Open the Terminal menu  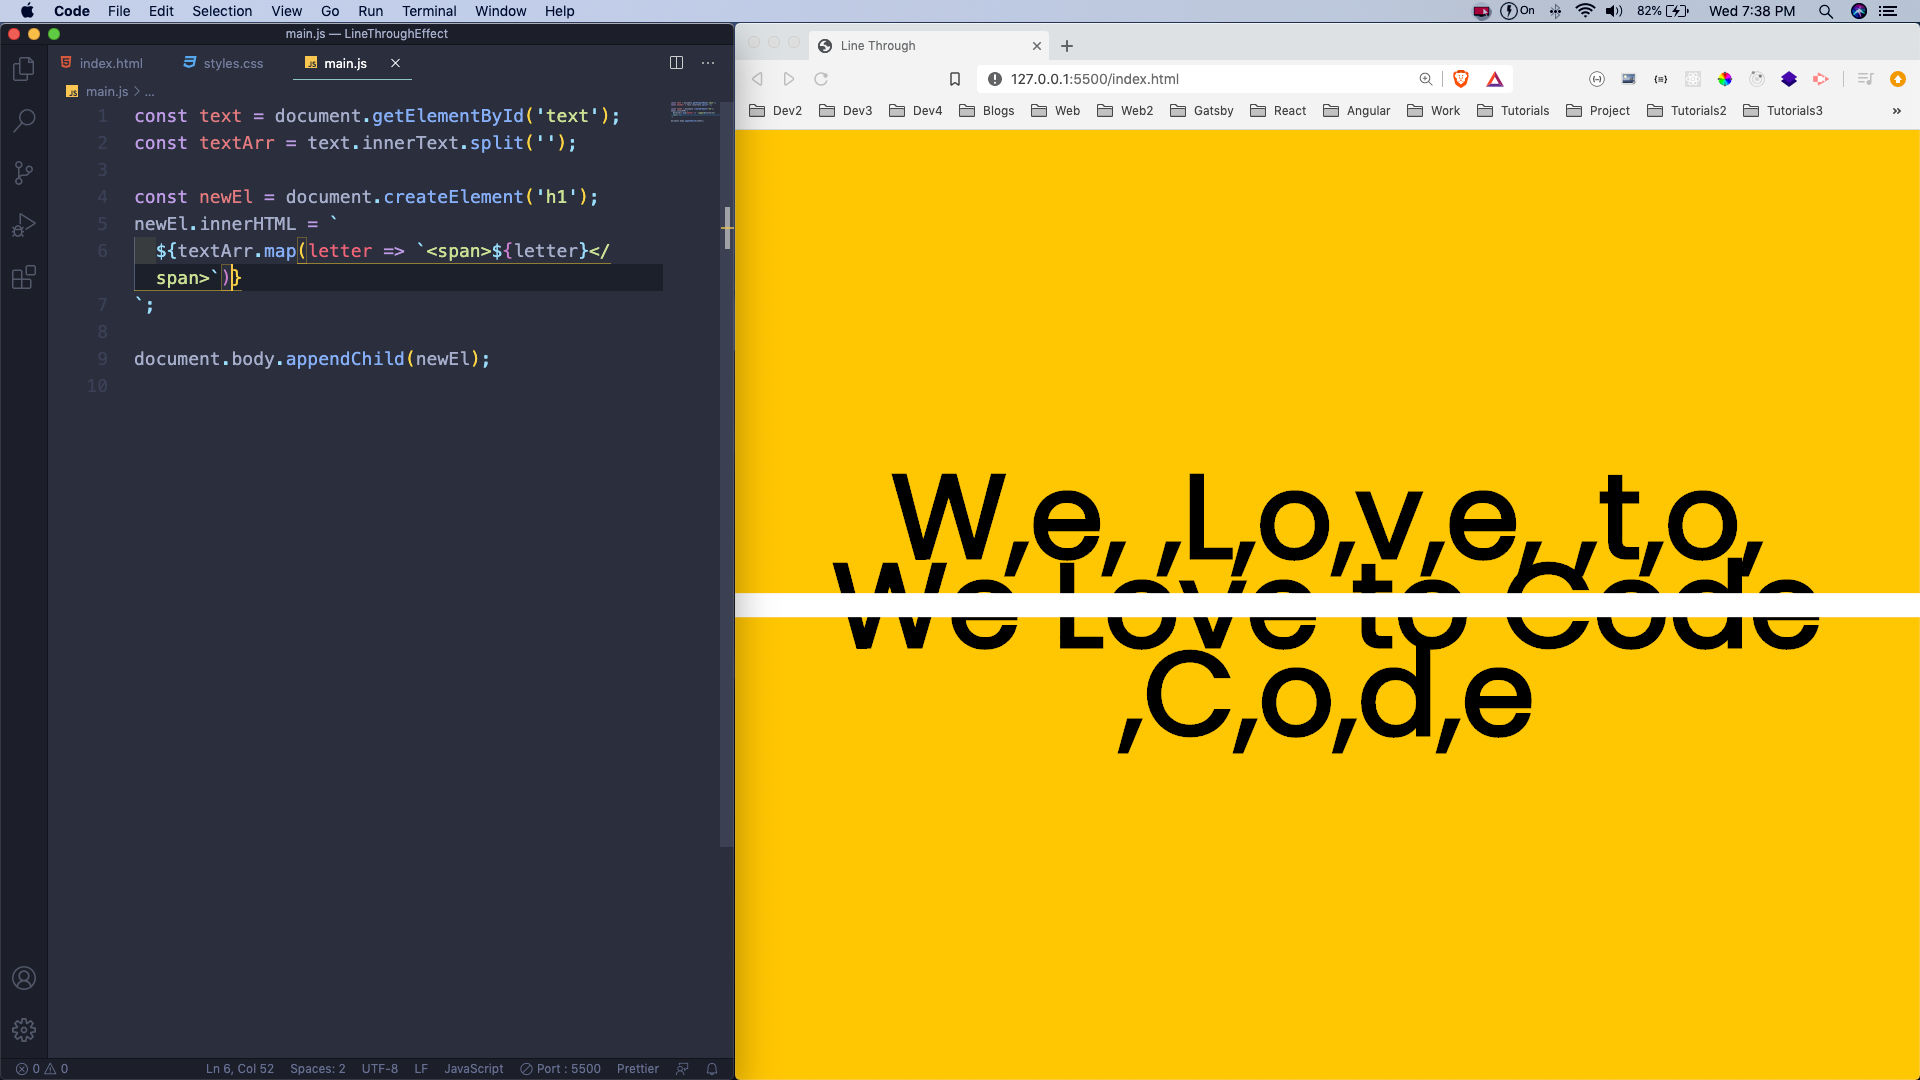point(429,11)
